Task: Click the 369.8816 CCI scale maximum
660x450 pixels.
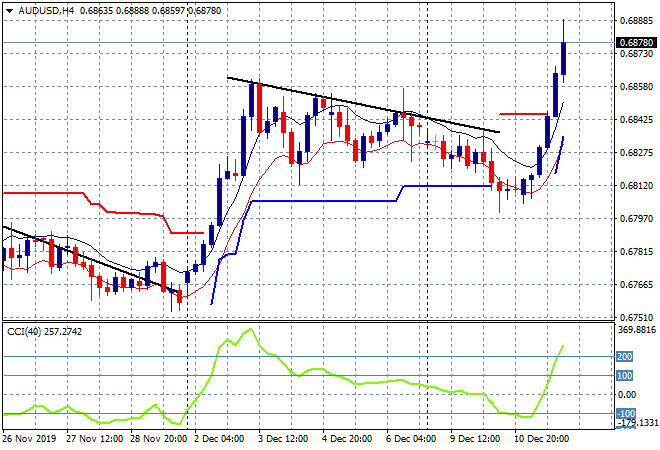Action: pyautogui.click(x=637, y=330)
